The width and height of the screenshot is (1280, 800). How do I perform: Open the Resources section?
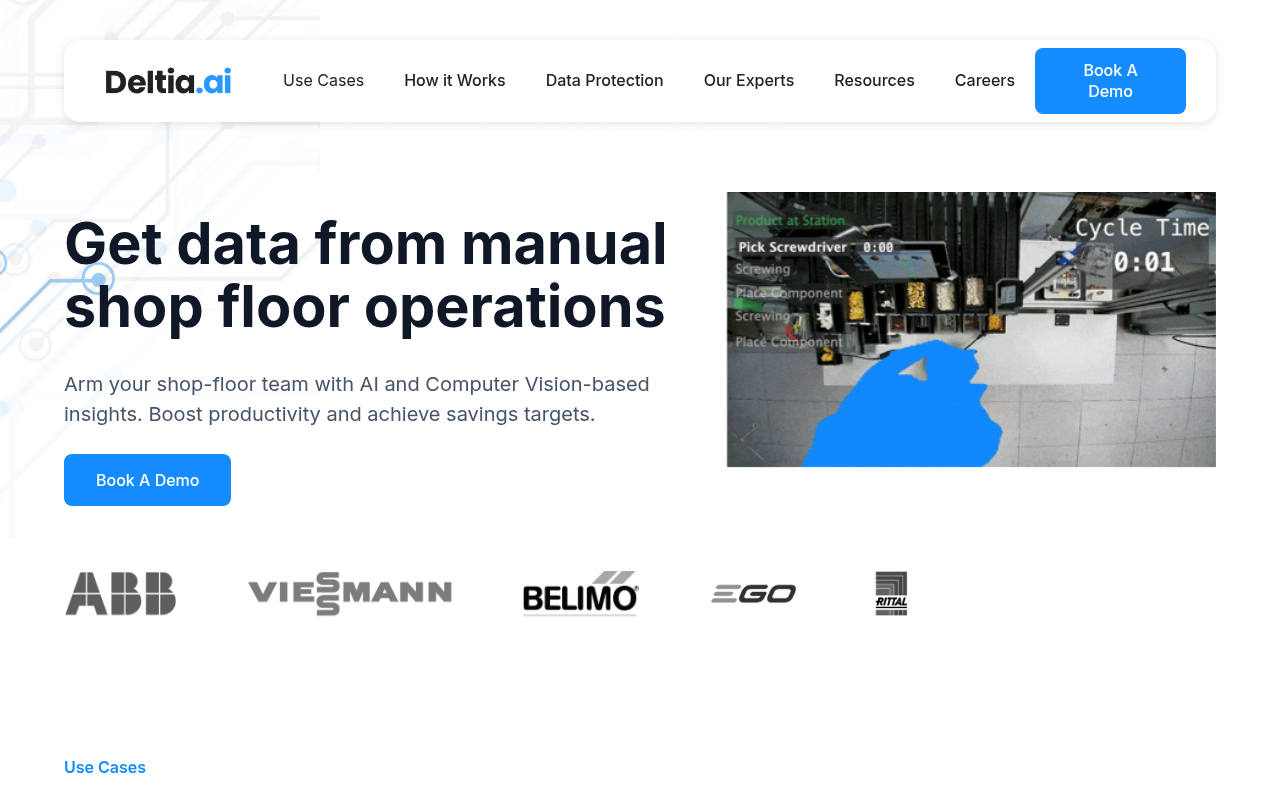[874, 80]
